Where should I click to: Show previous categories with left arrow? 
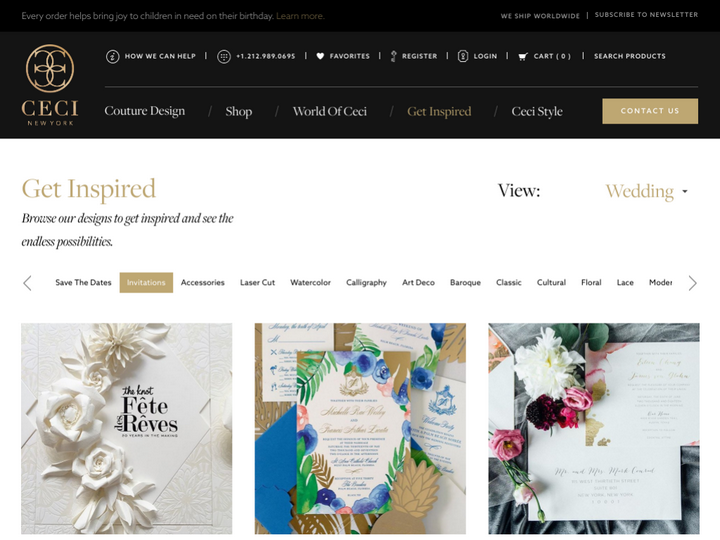[28, 283]
